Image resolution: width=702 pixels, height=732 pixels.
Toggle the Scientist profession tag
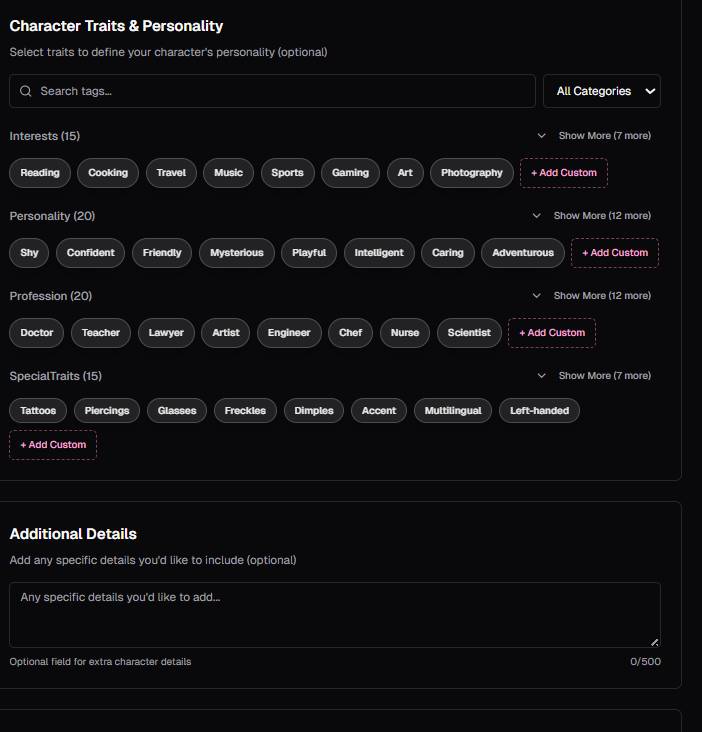469,333
